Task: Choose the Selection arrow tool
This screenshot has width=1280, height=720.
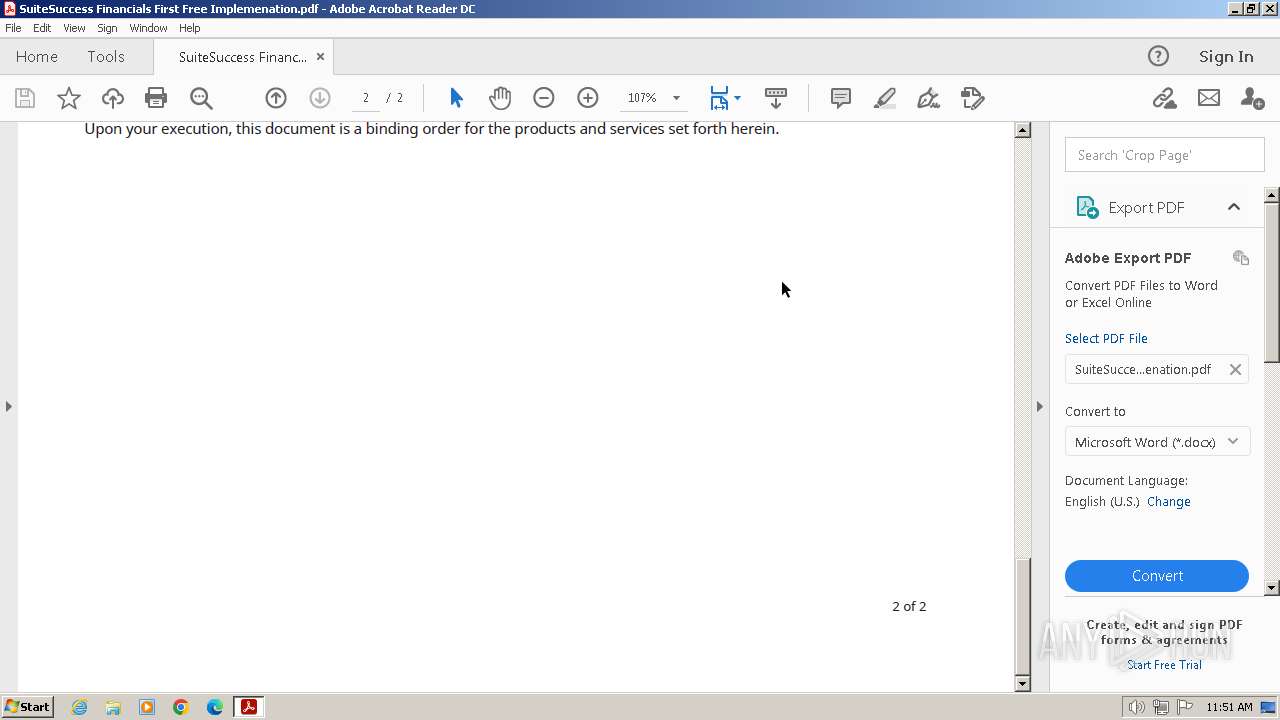Action: [x=456, y=98]
